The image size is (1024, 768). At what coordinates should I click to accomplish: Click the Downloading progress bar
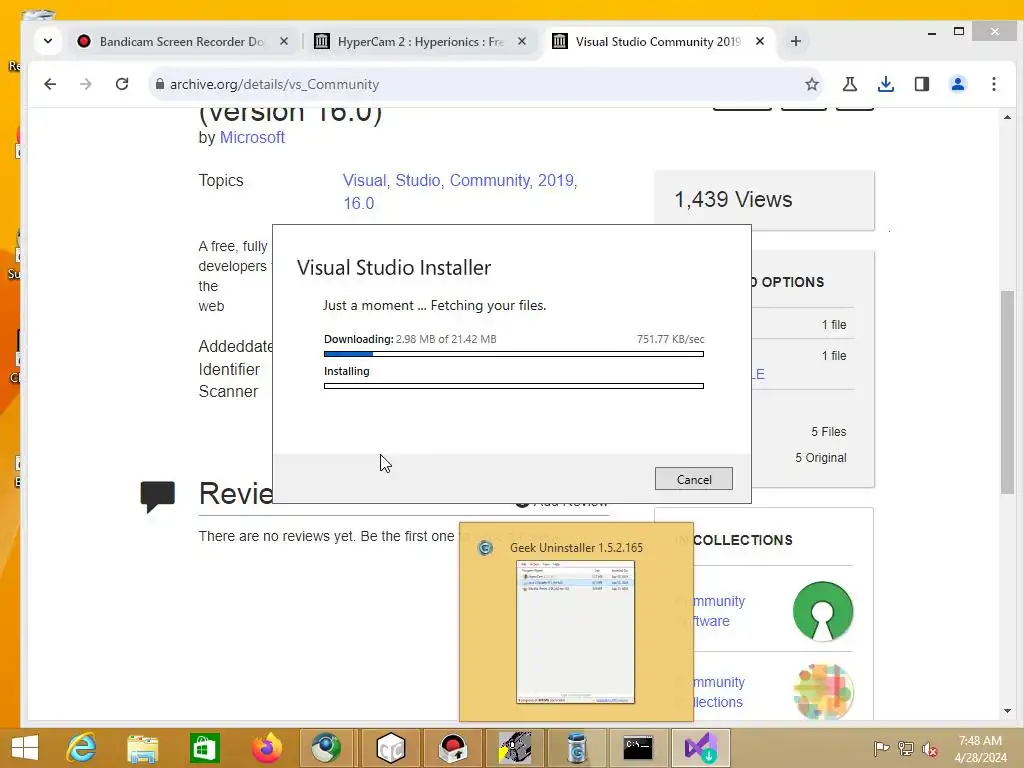pyautogui.click(x=513, y=354)
